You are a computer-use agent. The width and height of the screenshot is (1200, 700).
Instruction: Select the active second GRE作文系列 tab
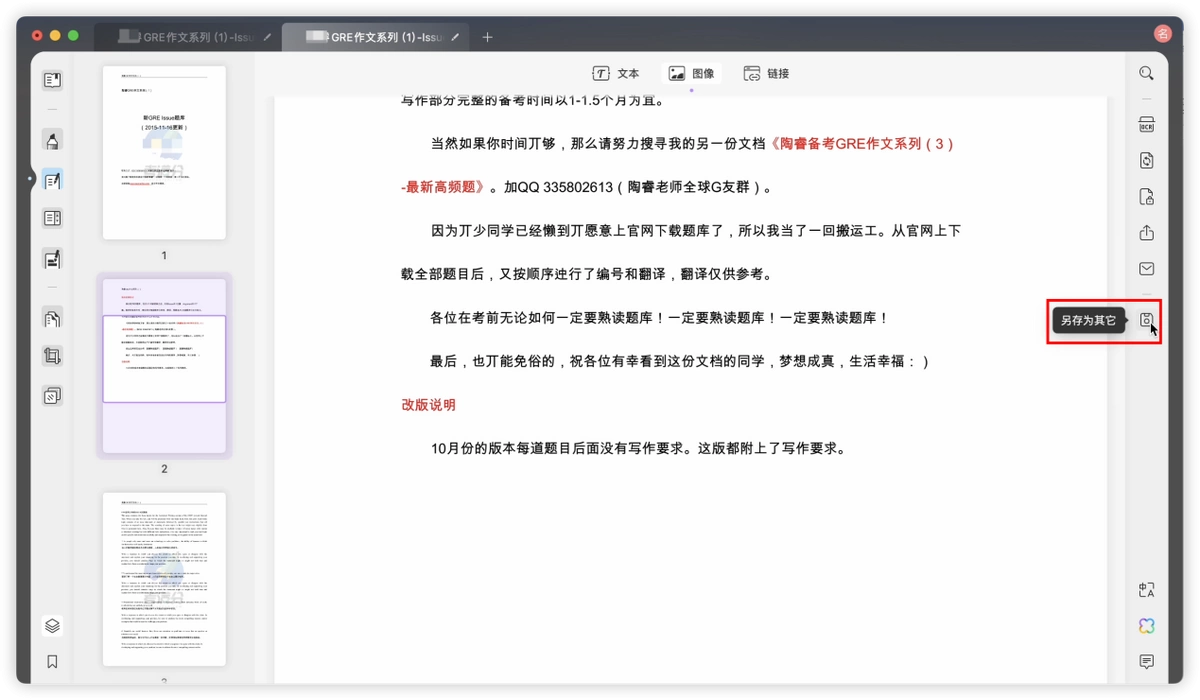(375, 37)
